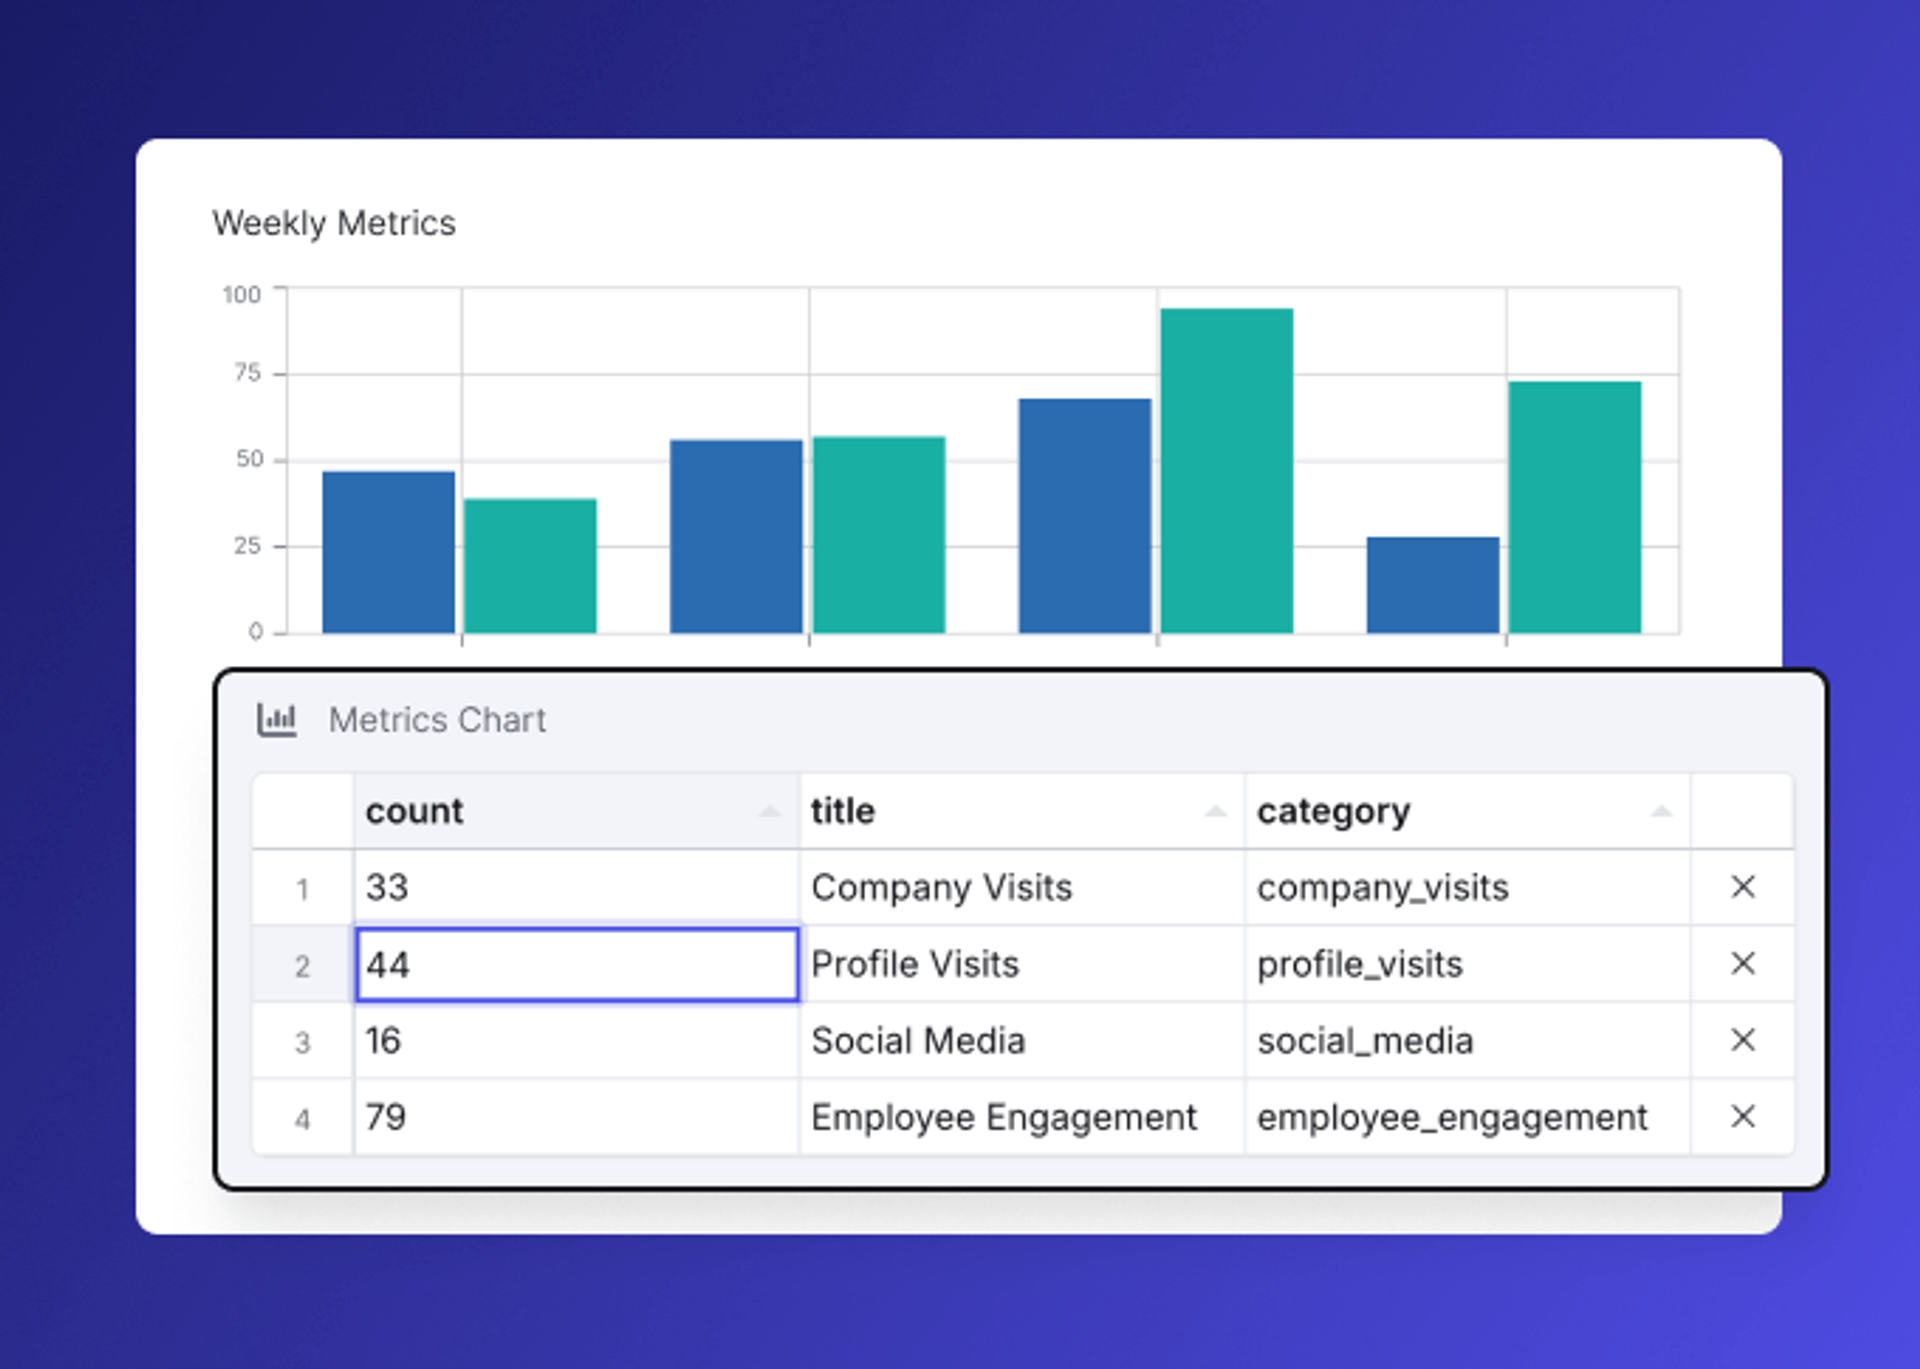Click the employee_engagement category cell
Image resolution: width=1920 pixels, height=1369 pixels.
(x=1466, y=1116)
